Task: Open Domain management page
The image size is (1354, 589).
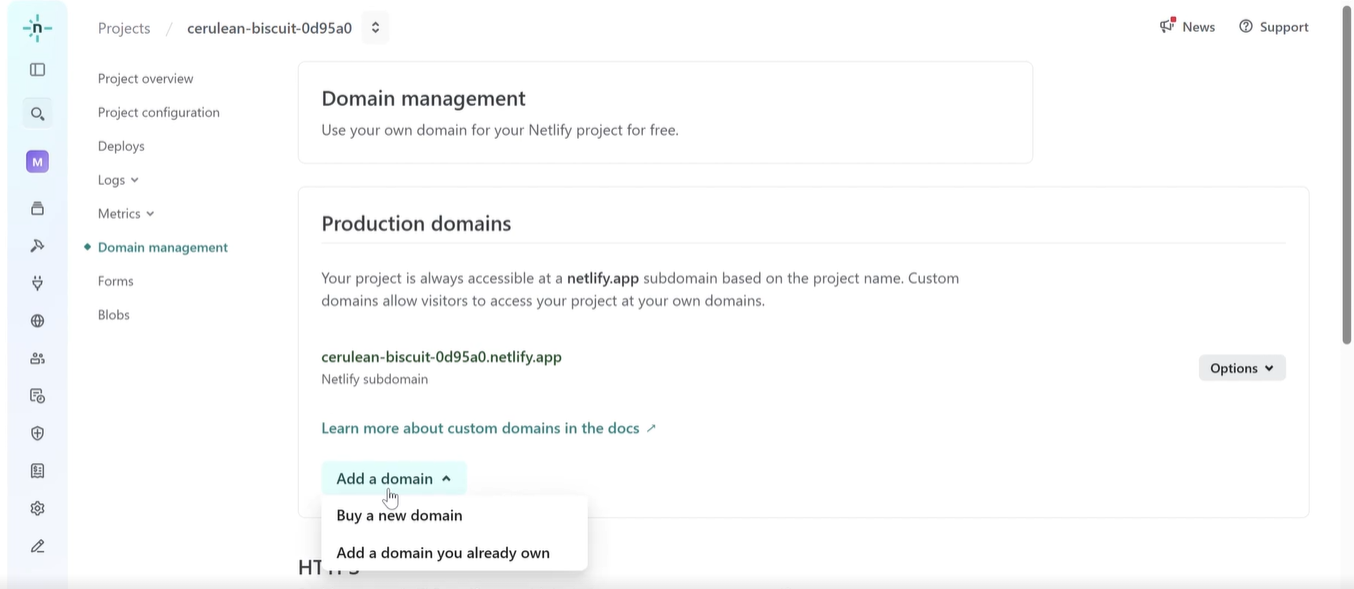Action: (163, 247)
